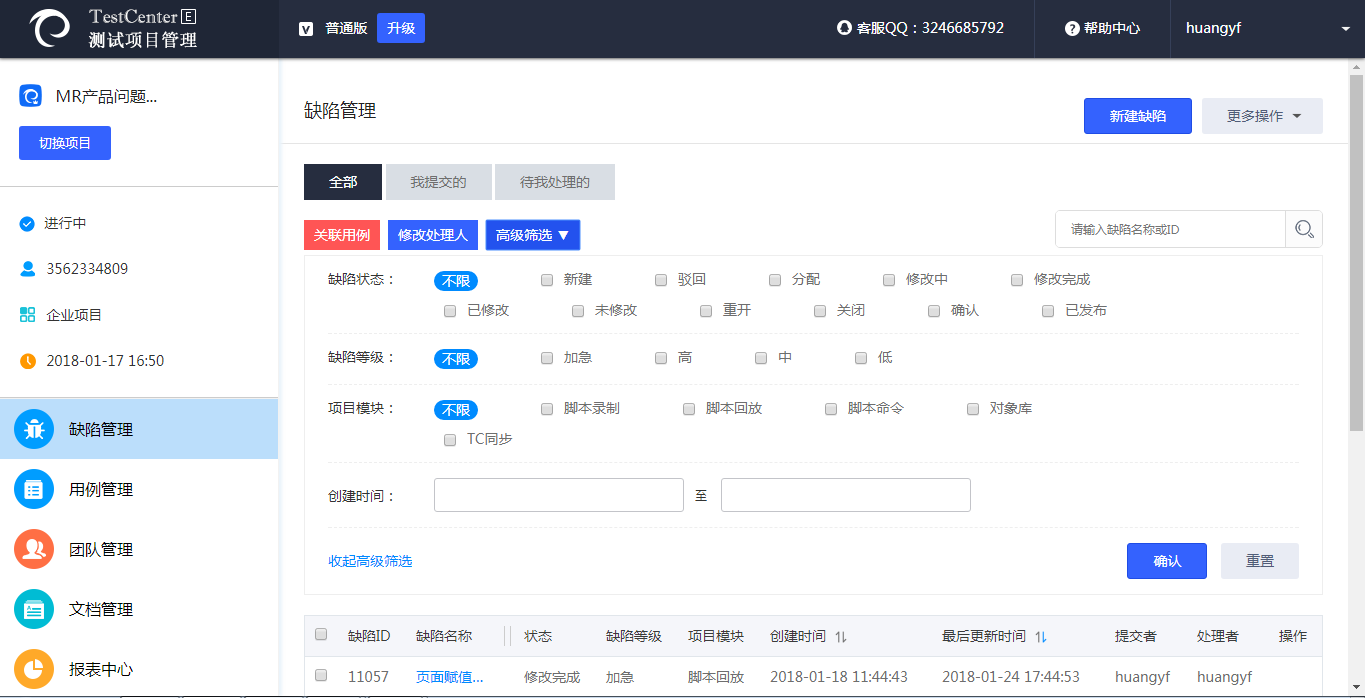Open 用例管理 list icon in sidebar
This screenshot has height=698, width=1365.
click(34, 489)
